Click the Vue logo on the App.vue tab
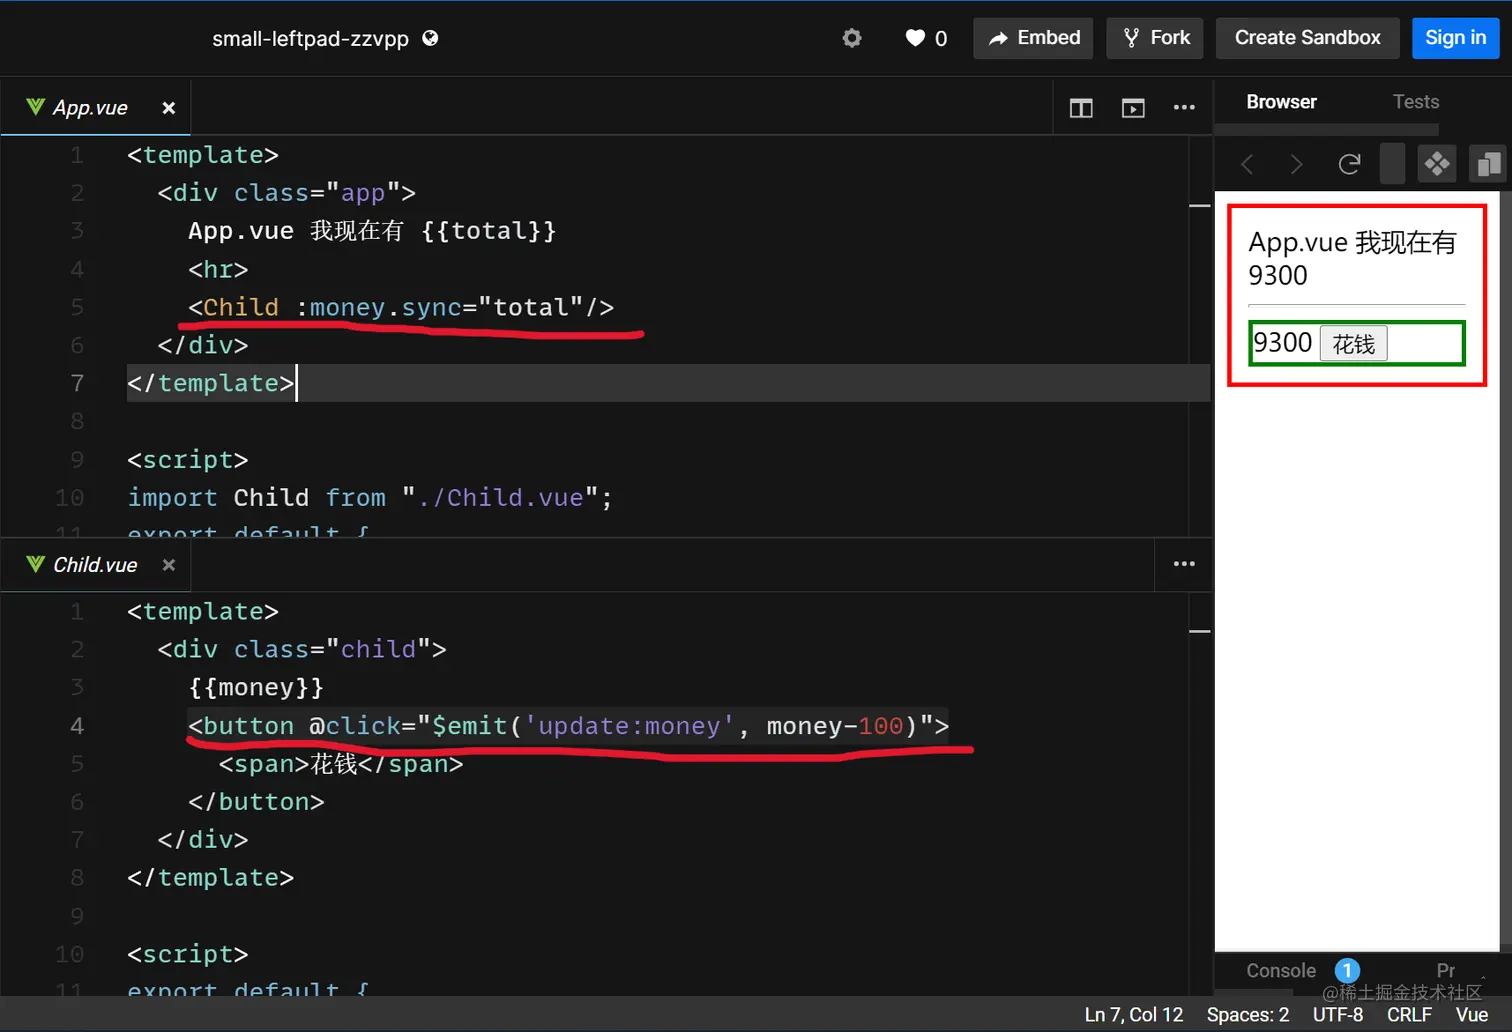This screenshot has width=1512, height=1032. pos(33,107)
